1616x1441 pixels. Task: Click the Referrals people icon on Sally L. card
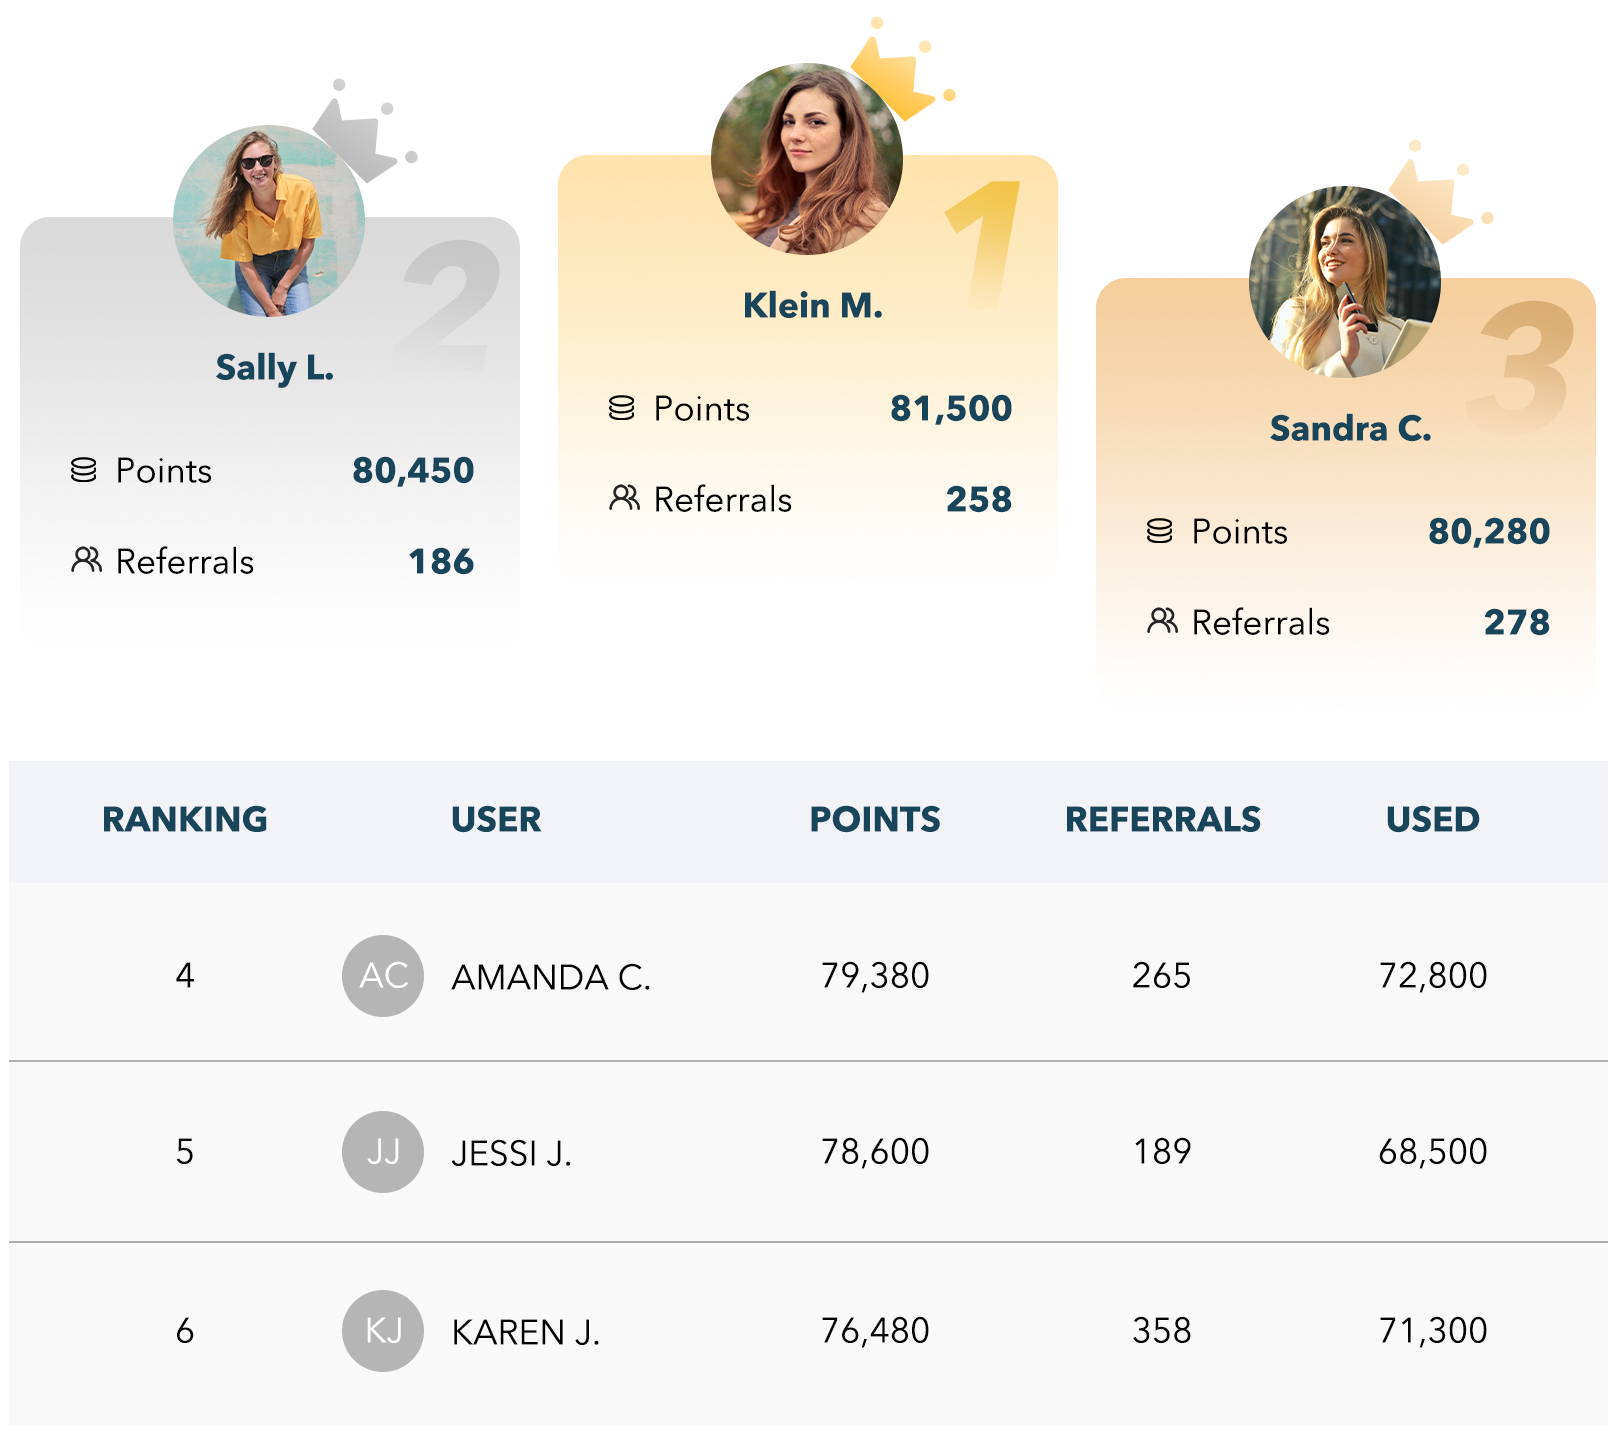click(86, 560)
